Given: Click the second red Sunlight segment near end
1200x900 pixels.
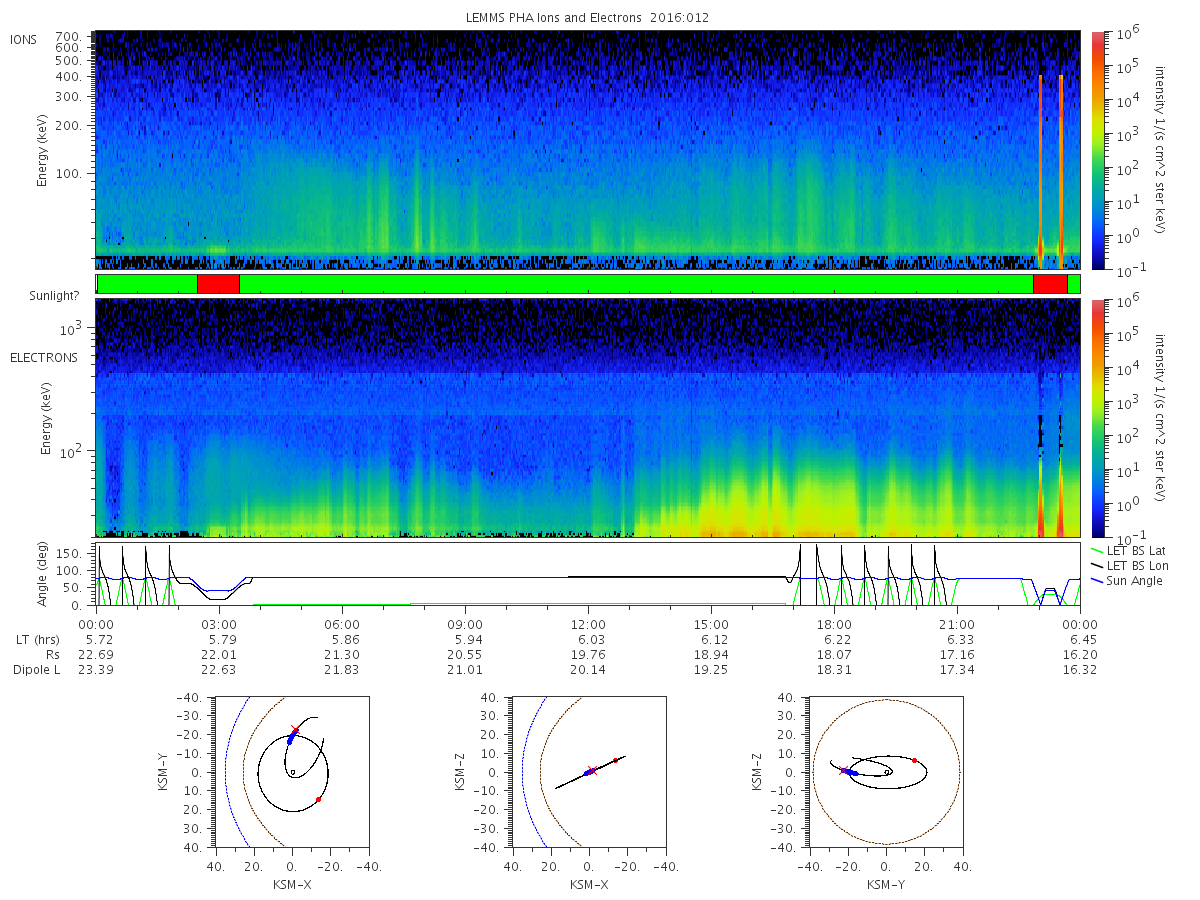Looking at the screenshot, I should [x=1050, y=284].
